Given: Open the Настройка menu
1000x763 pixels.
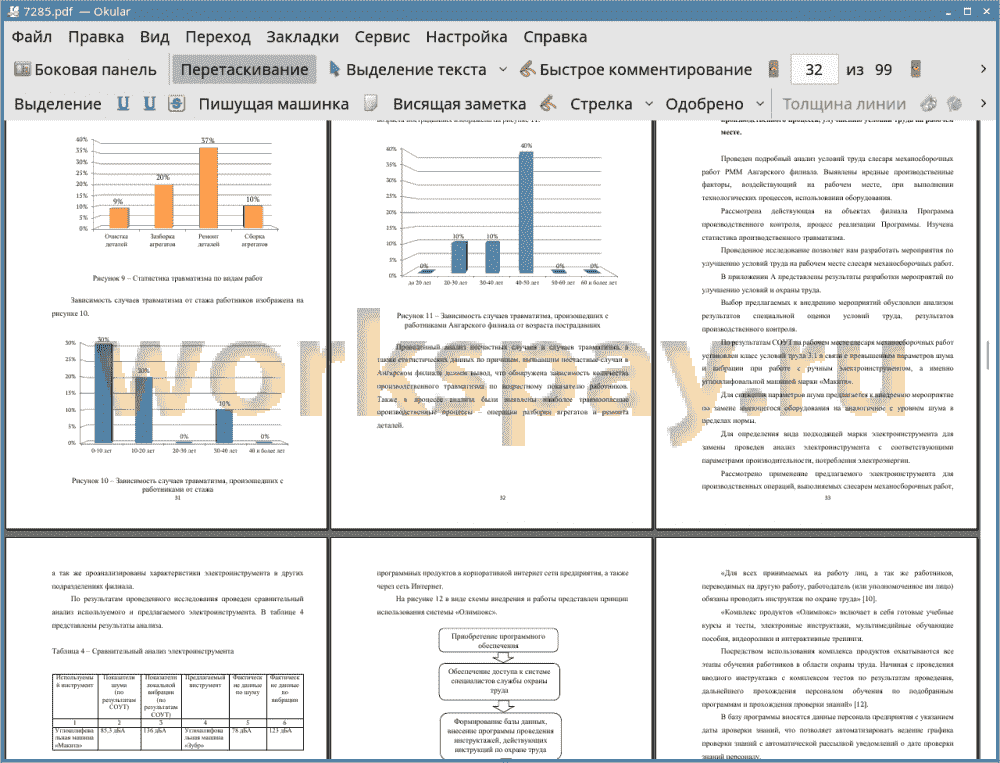Looking at the screenshot, I should [466, 37].
